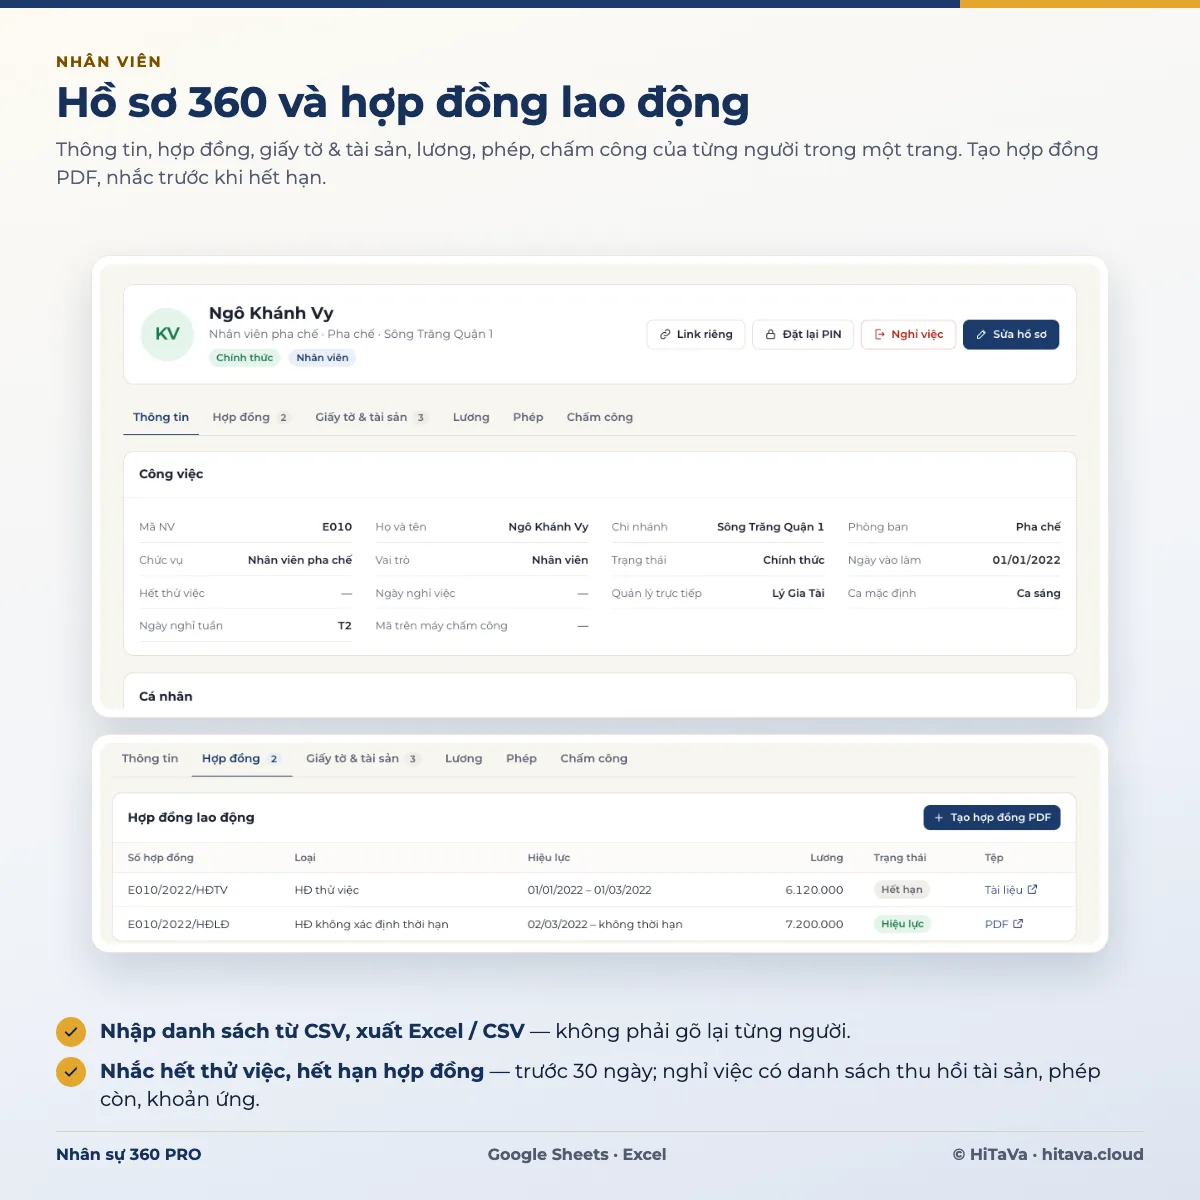This screenshot has height=1200, width=1200.
Task: Click the Hết hạn status badge
Action: [x=902, y=890]
